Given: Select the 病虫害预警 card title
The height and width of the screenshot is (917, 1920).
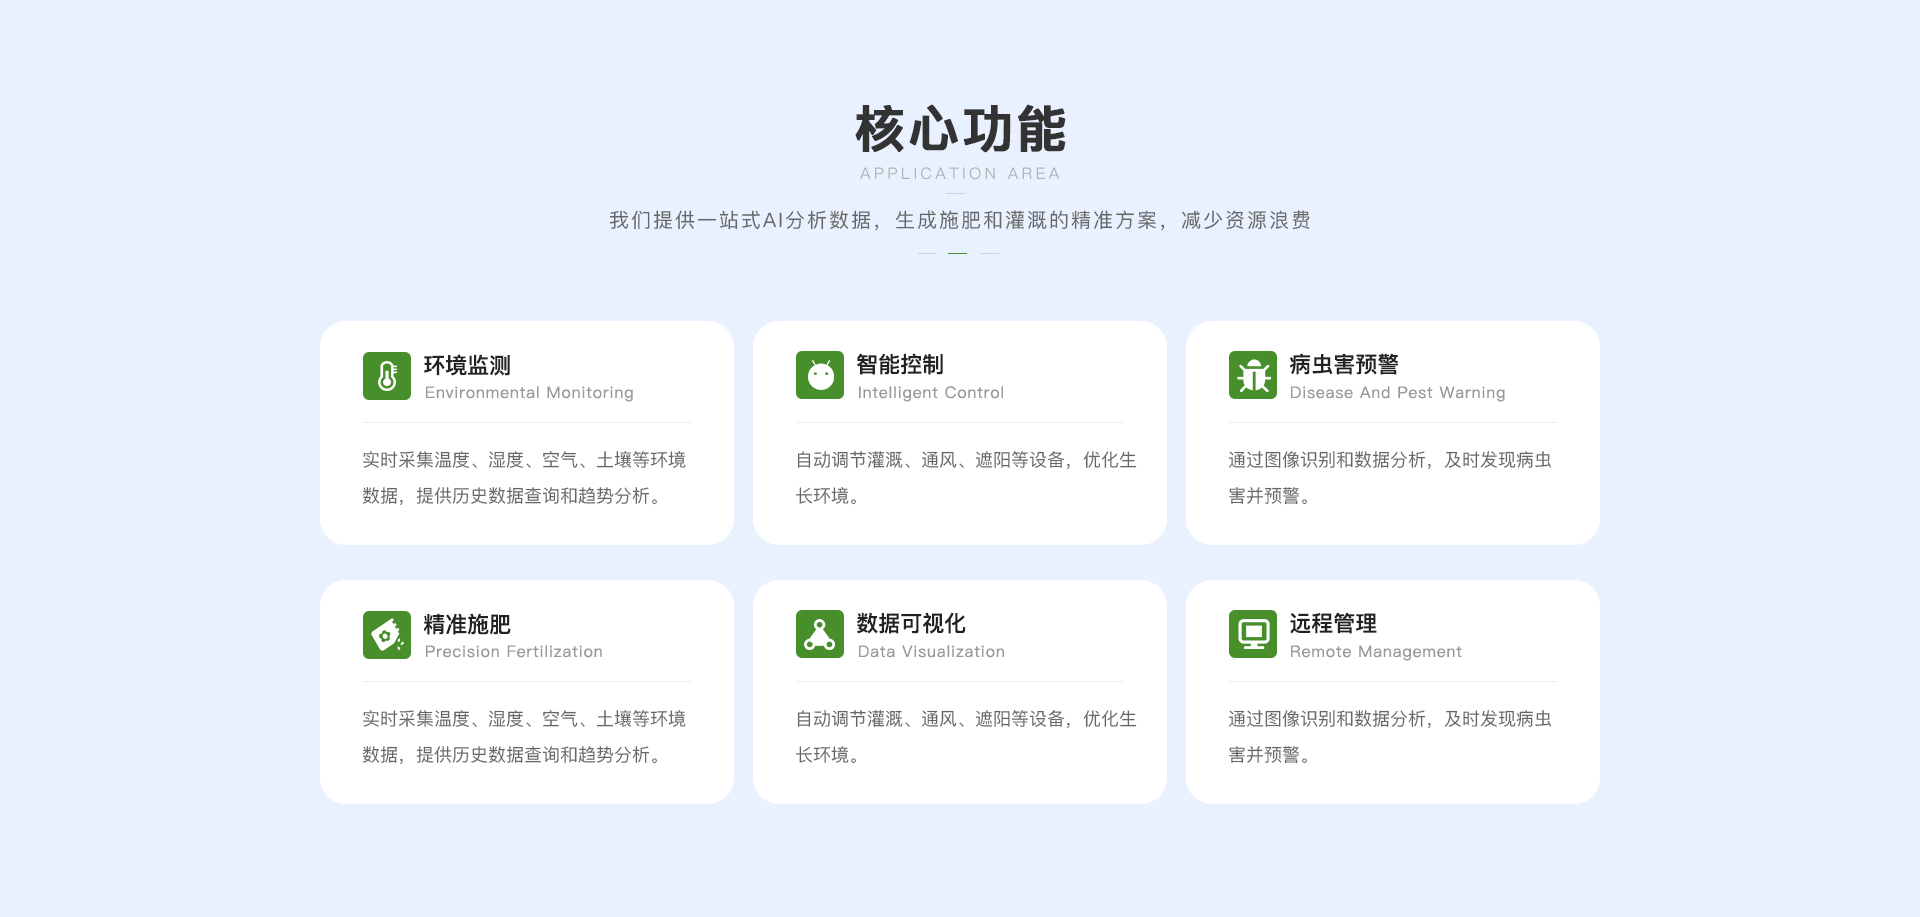Looking at the screenshot, I should click(1344, 365).
